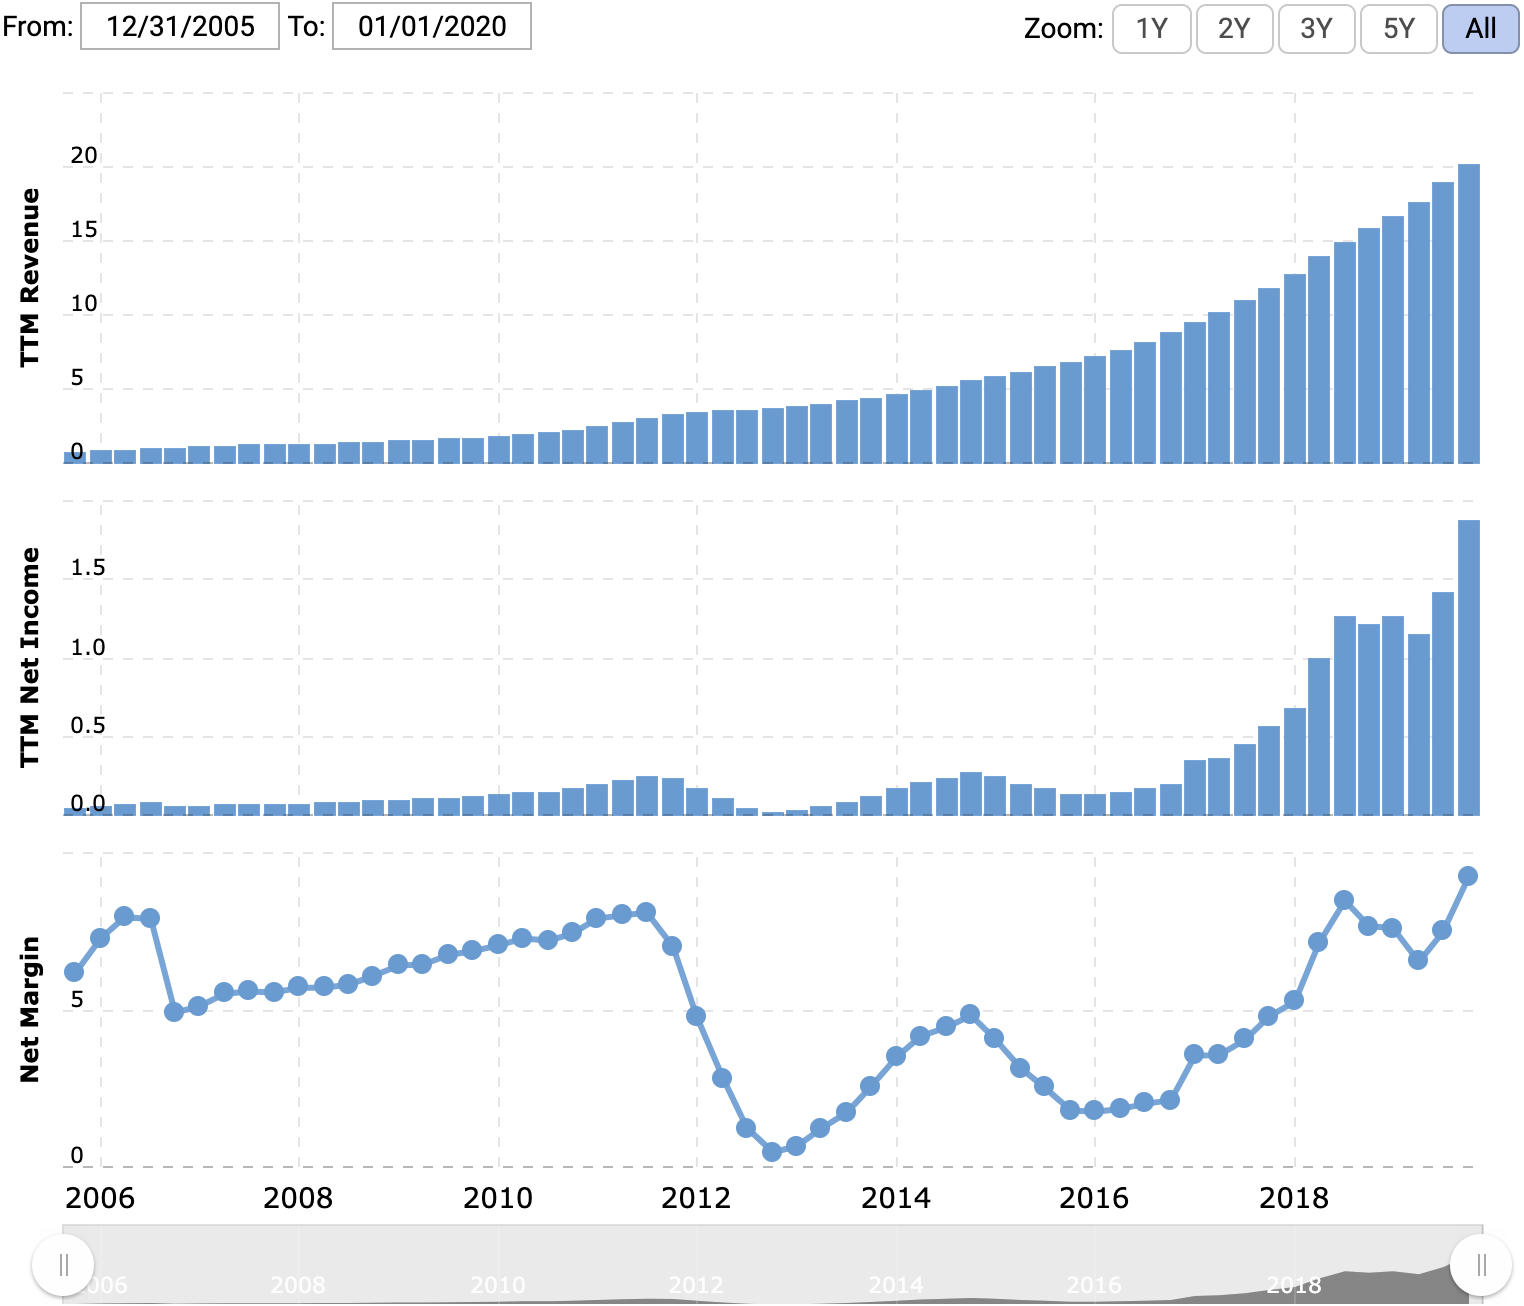Click the From date input field
Image resolution: width=1524 pixels, height=1306 pixels.
pos(180,26)
